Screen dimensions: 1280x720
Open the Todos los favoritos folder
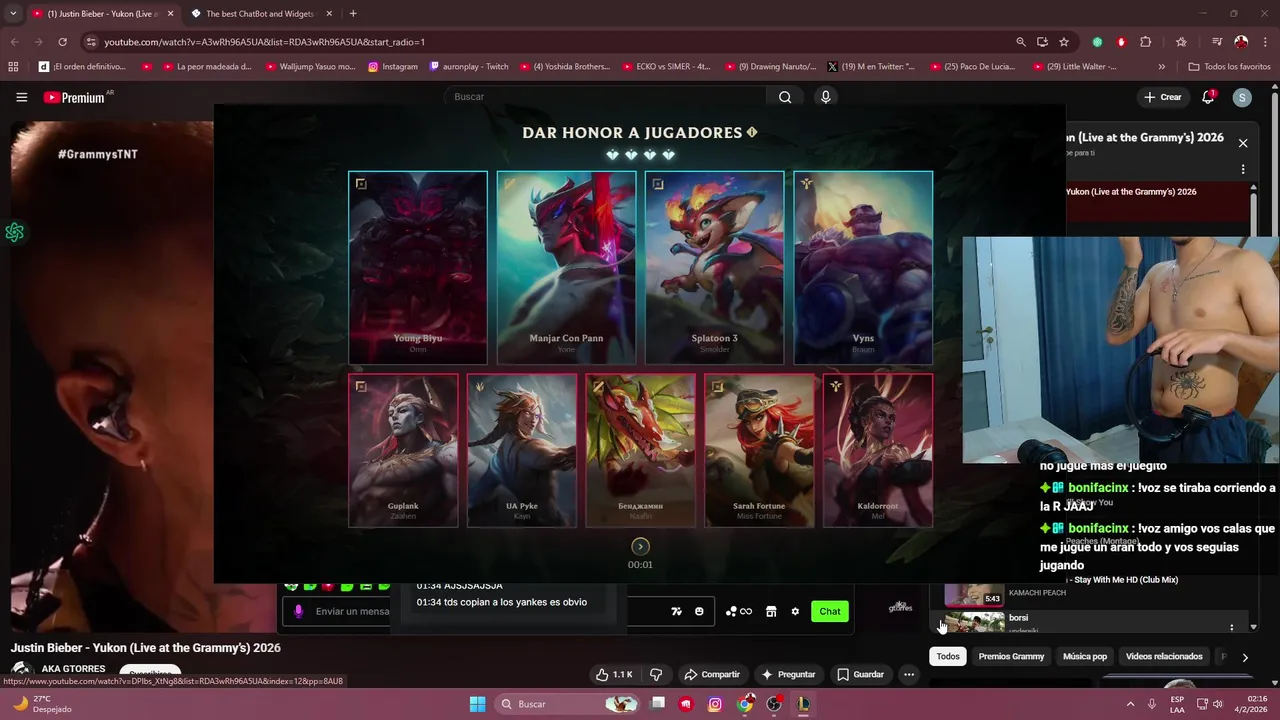[1229, 67]
